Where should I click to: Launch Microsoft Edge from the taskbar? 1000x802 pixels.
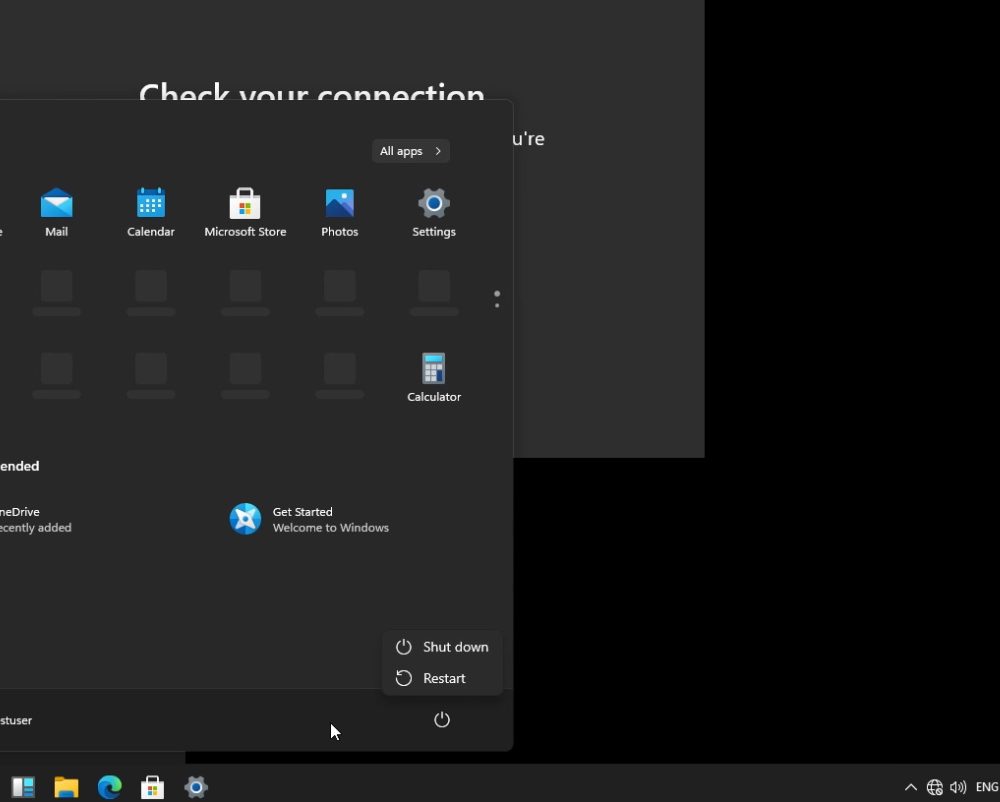[x=109, y=787]
